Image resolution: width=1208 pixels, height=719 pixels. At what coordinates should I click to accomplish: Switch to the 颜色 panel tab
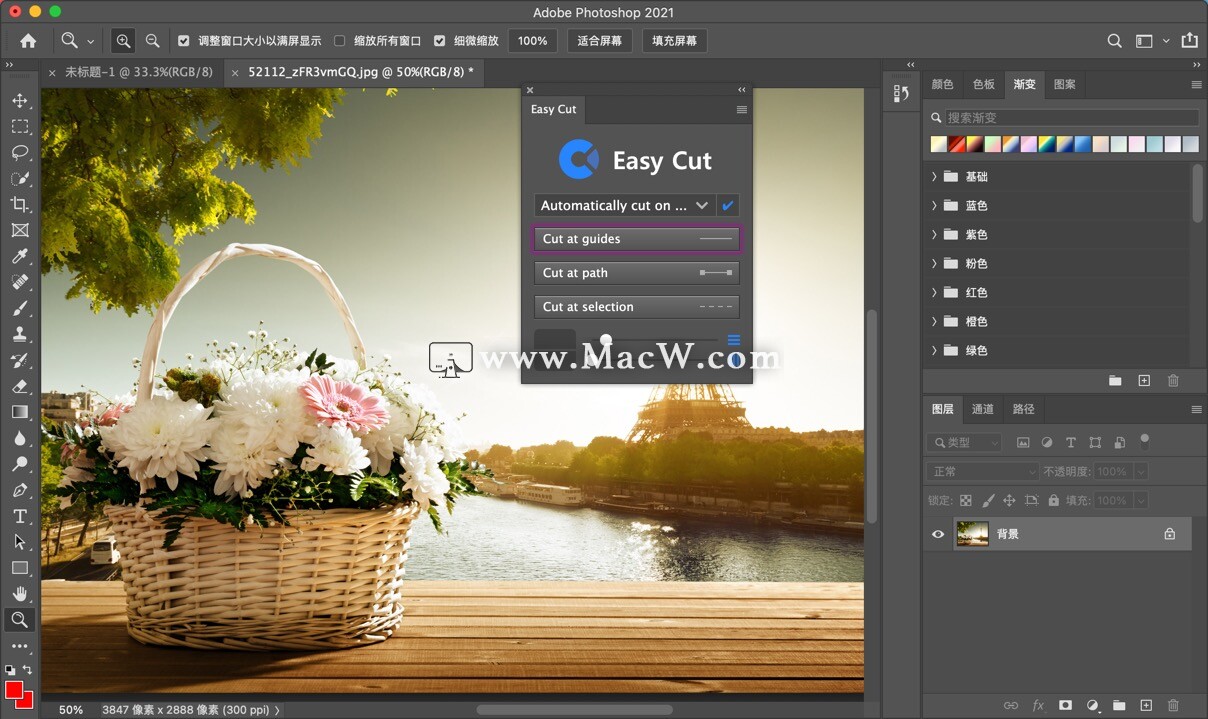point(942,84)
